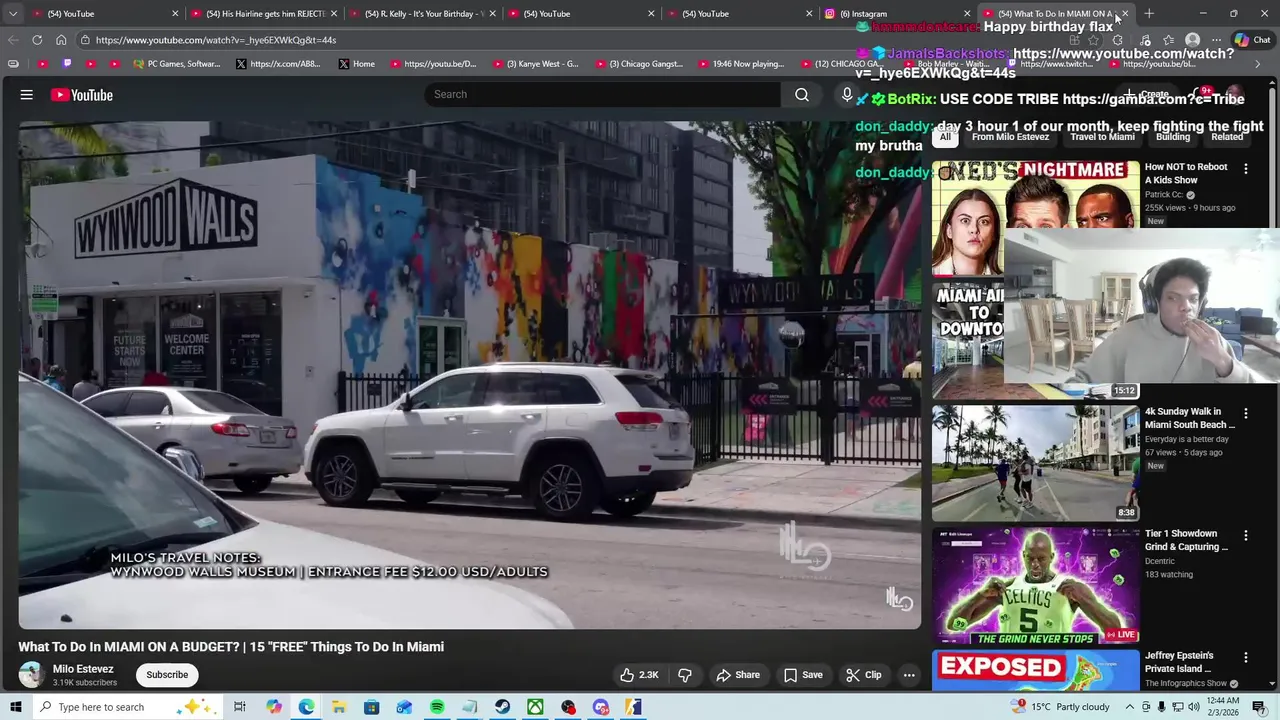Screen dimensions: 1280x720
Task: Open '4k Sunday Walk in Miami South Beach' thumbnail
Action: point(1035,463)
